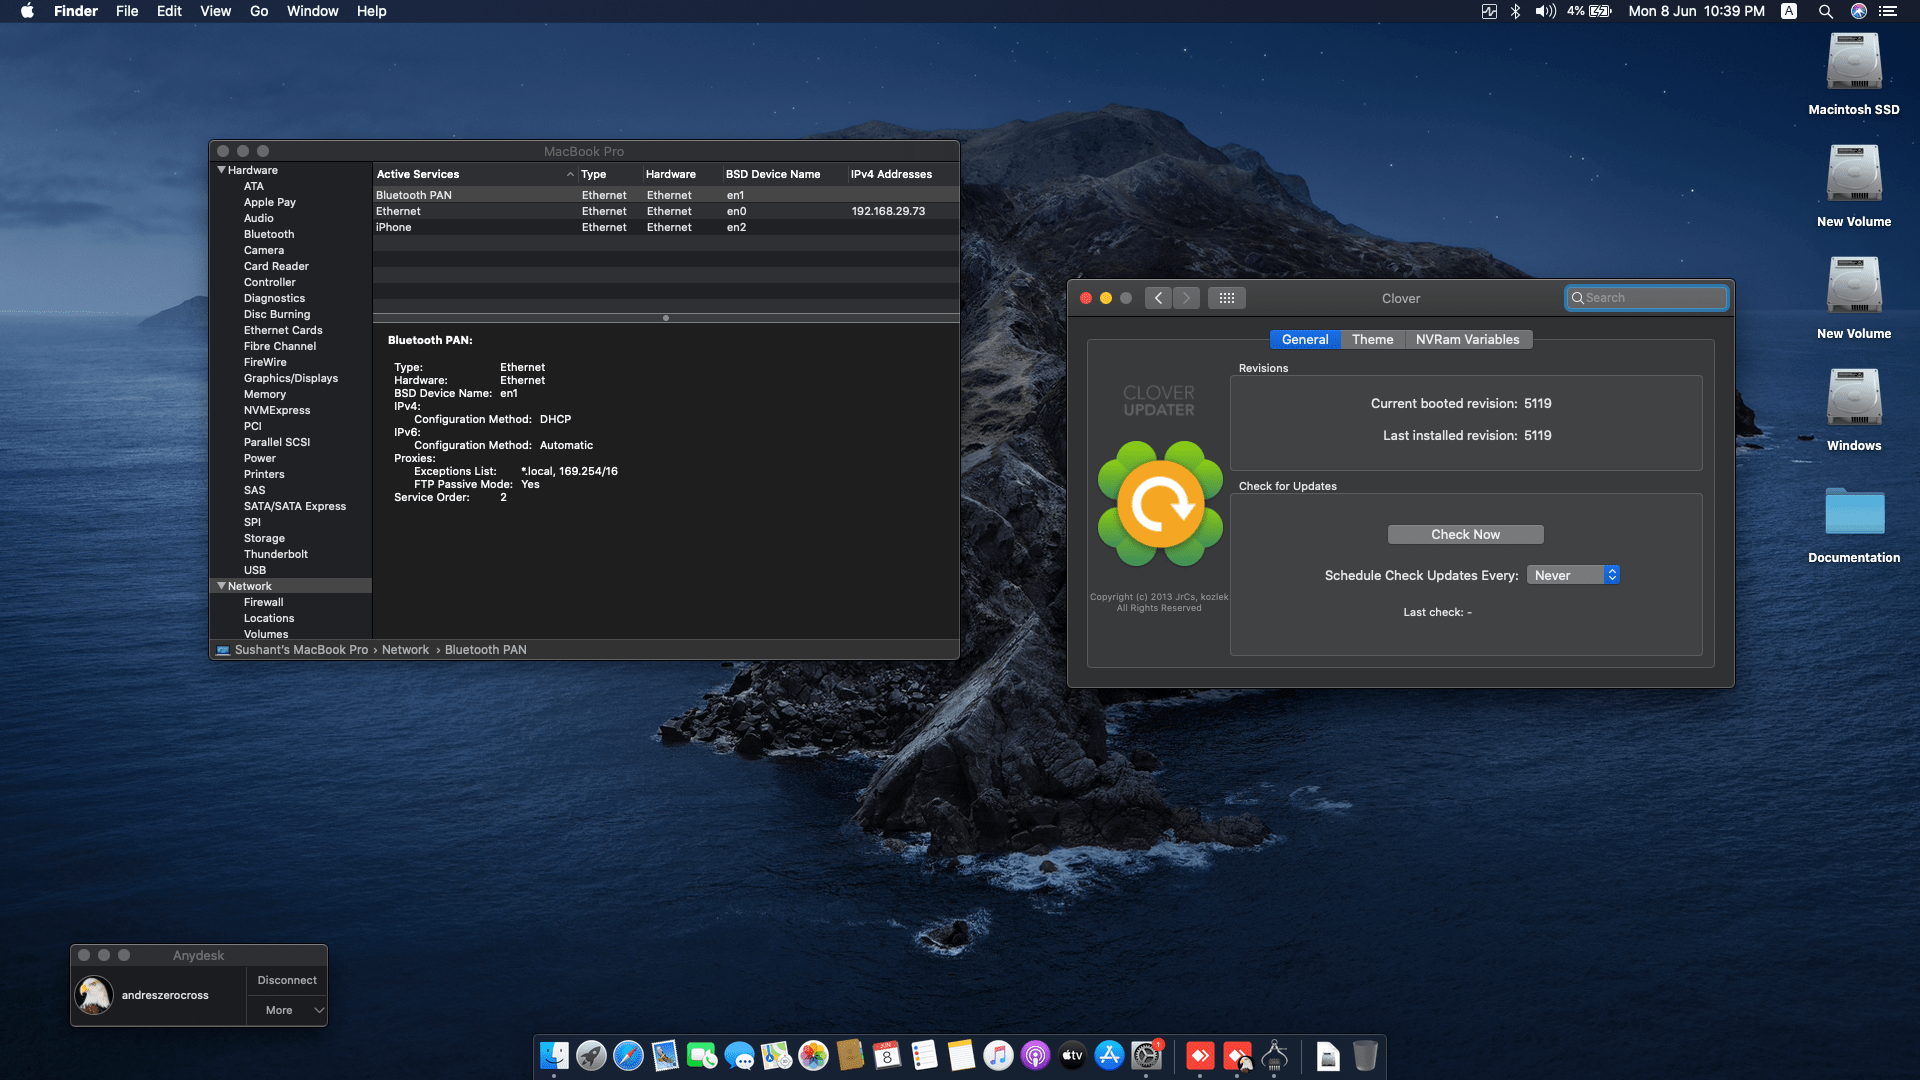Open the Documentation folder on desktop
1920x1080 pixels.
pos(1854,524)
